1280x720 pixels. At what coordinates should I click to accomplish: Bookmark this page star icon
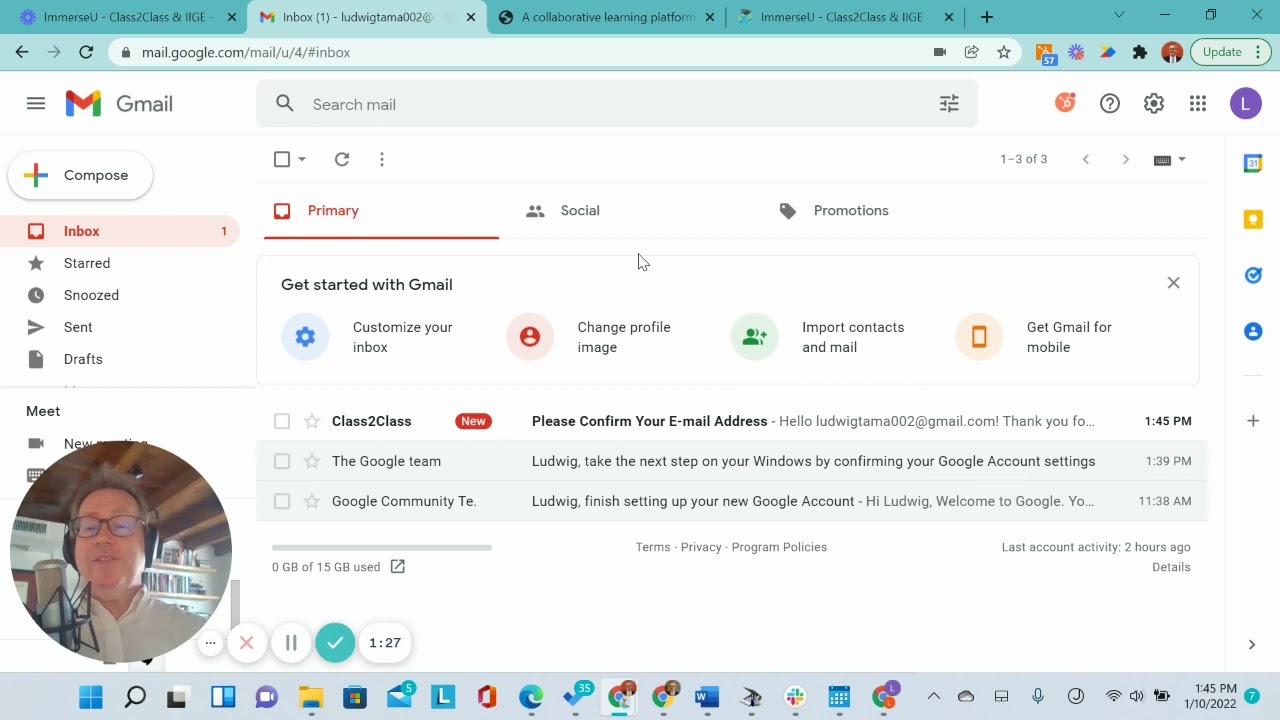point(1004,52)
